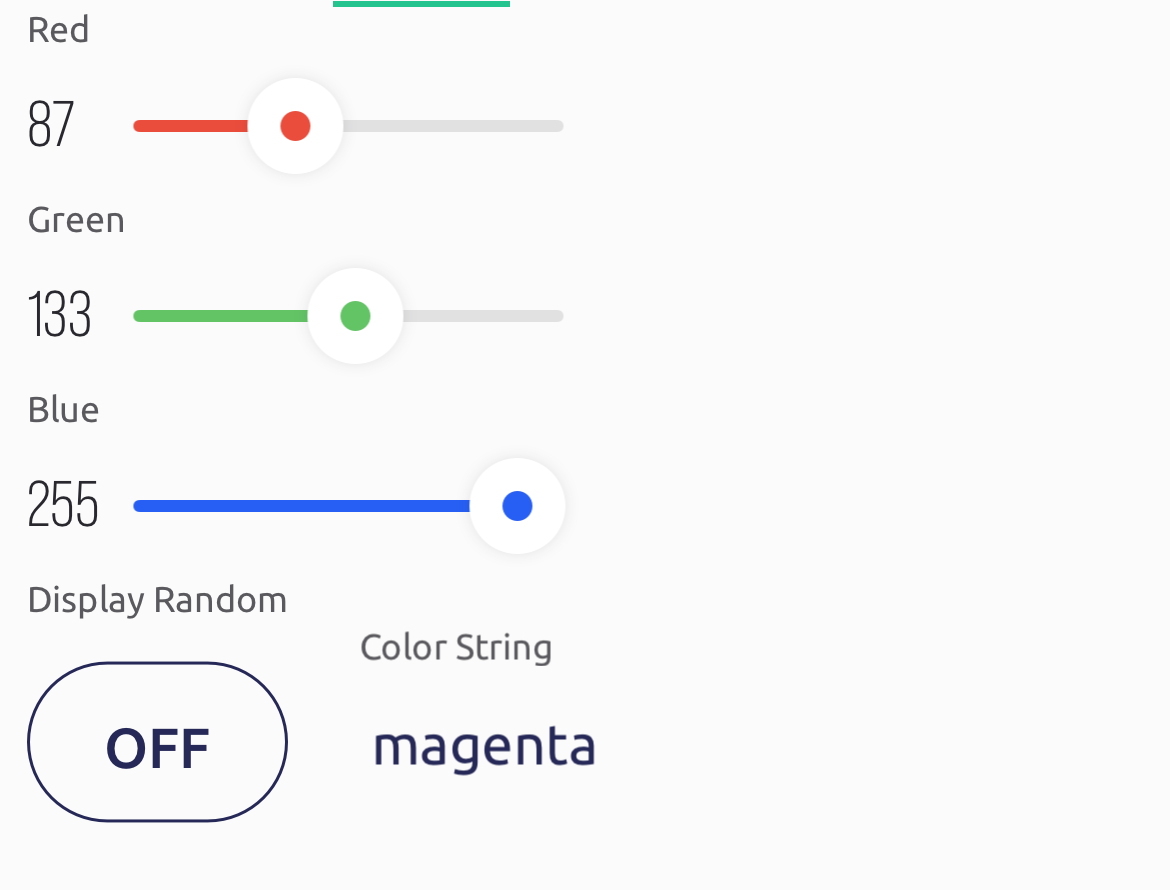Select the magenta color string value

pyautogui.click(x=484, y=748)
